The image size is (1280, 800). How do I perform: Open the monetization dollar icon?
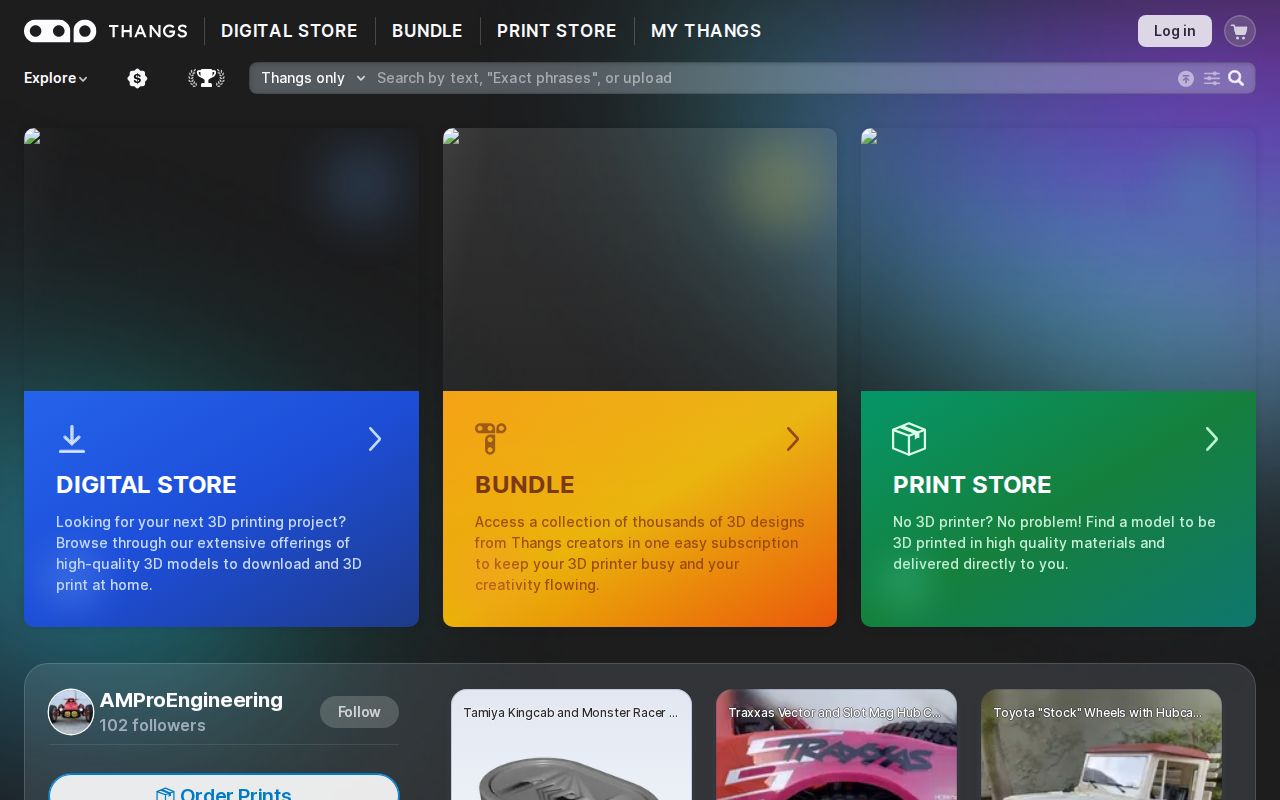click(x=137, y=78)
